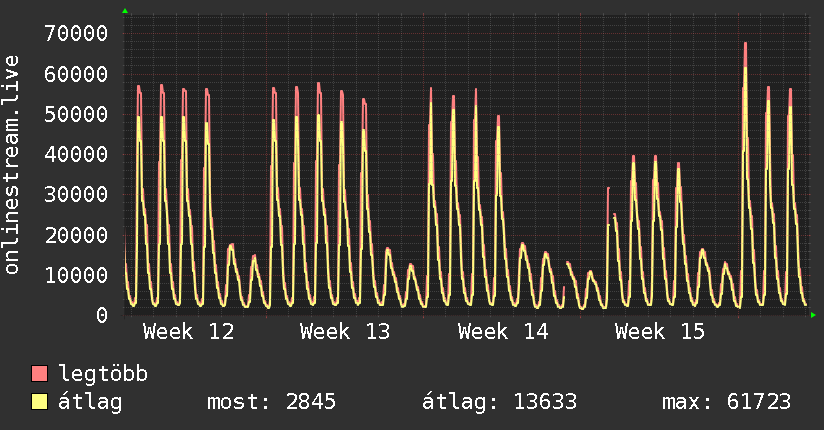Click the Week 13 axis label
Viewport: 824px width, 430px height.
345,332
